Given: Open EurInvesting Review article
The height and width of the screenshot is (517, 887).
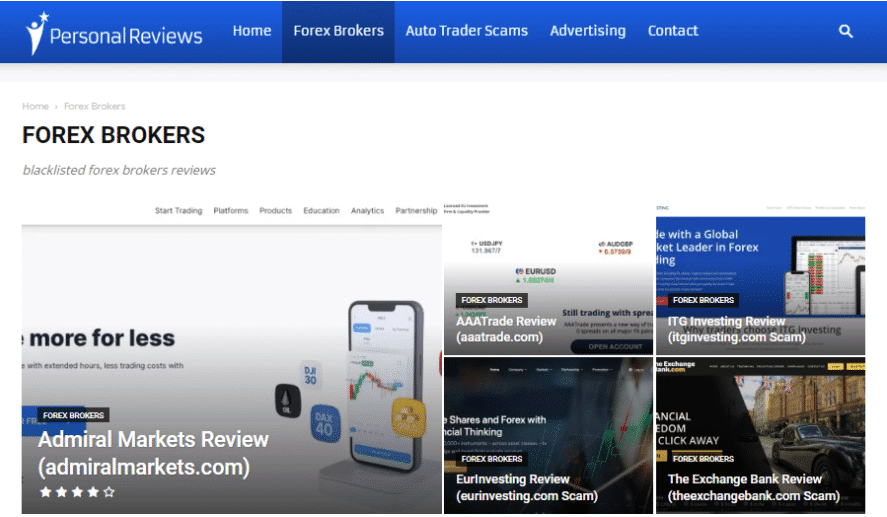Looking at the screenshot, I should pyautogui.click(x=527, y=488).
